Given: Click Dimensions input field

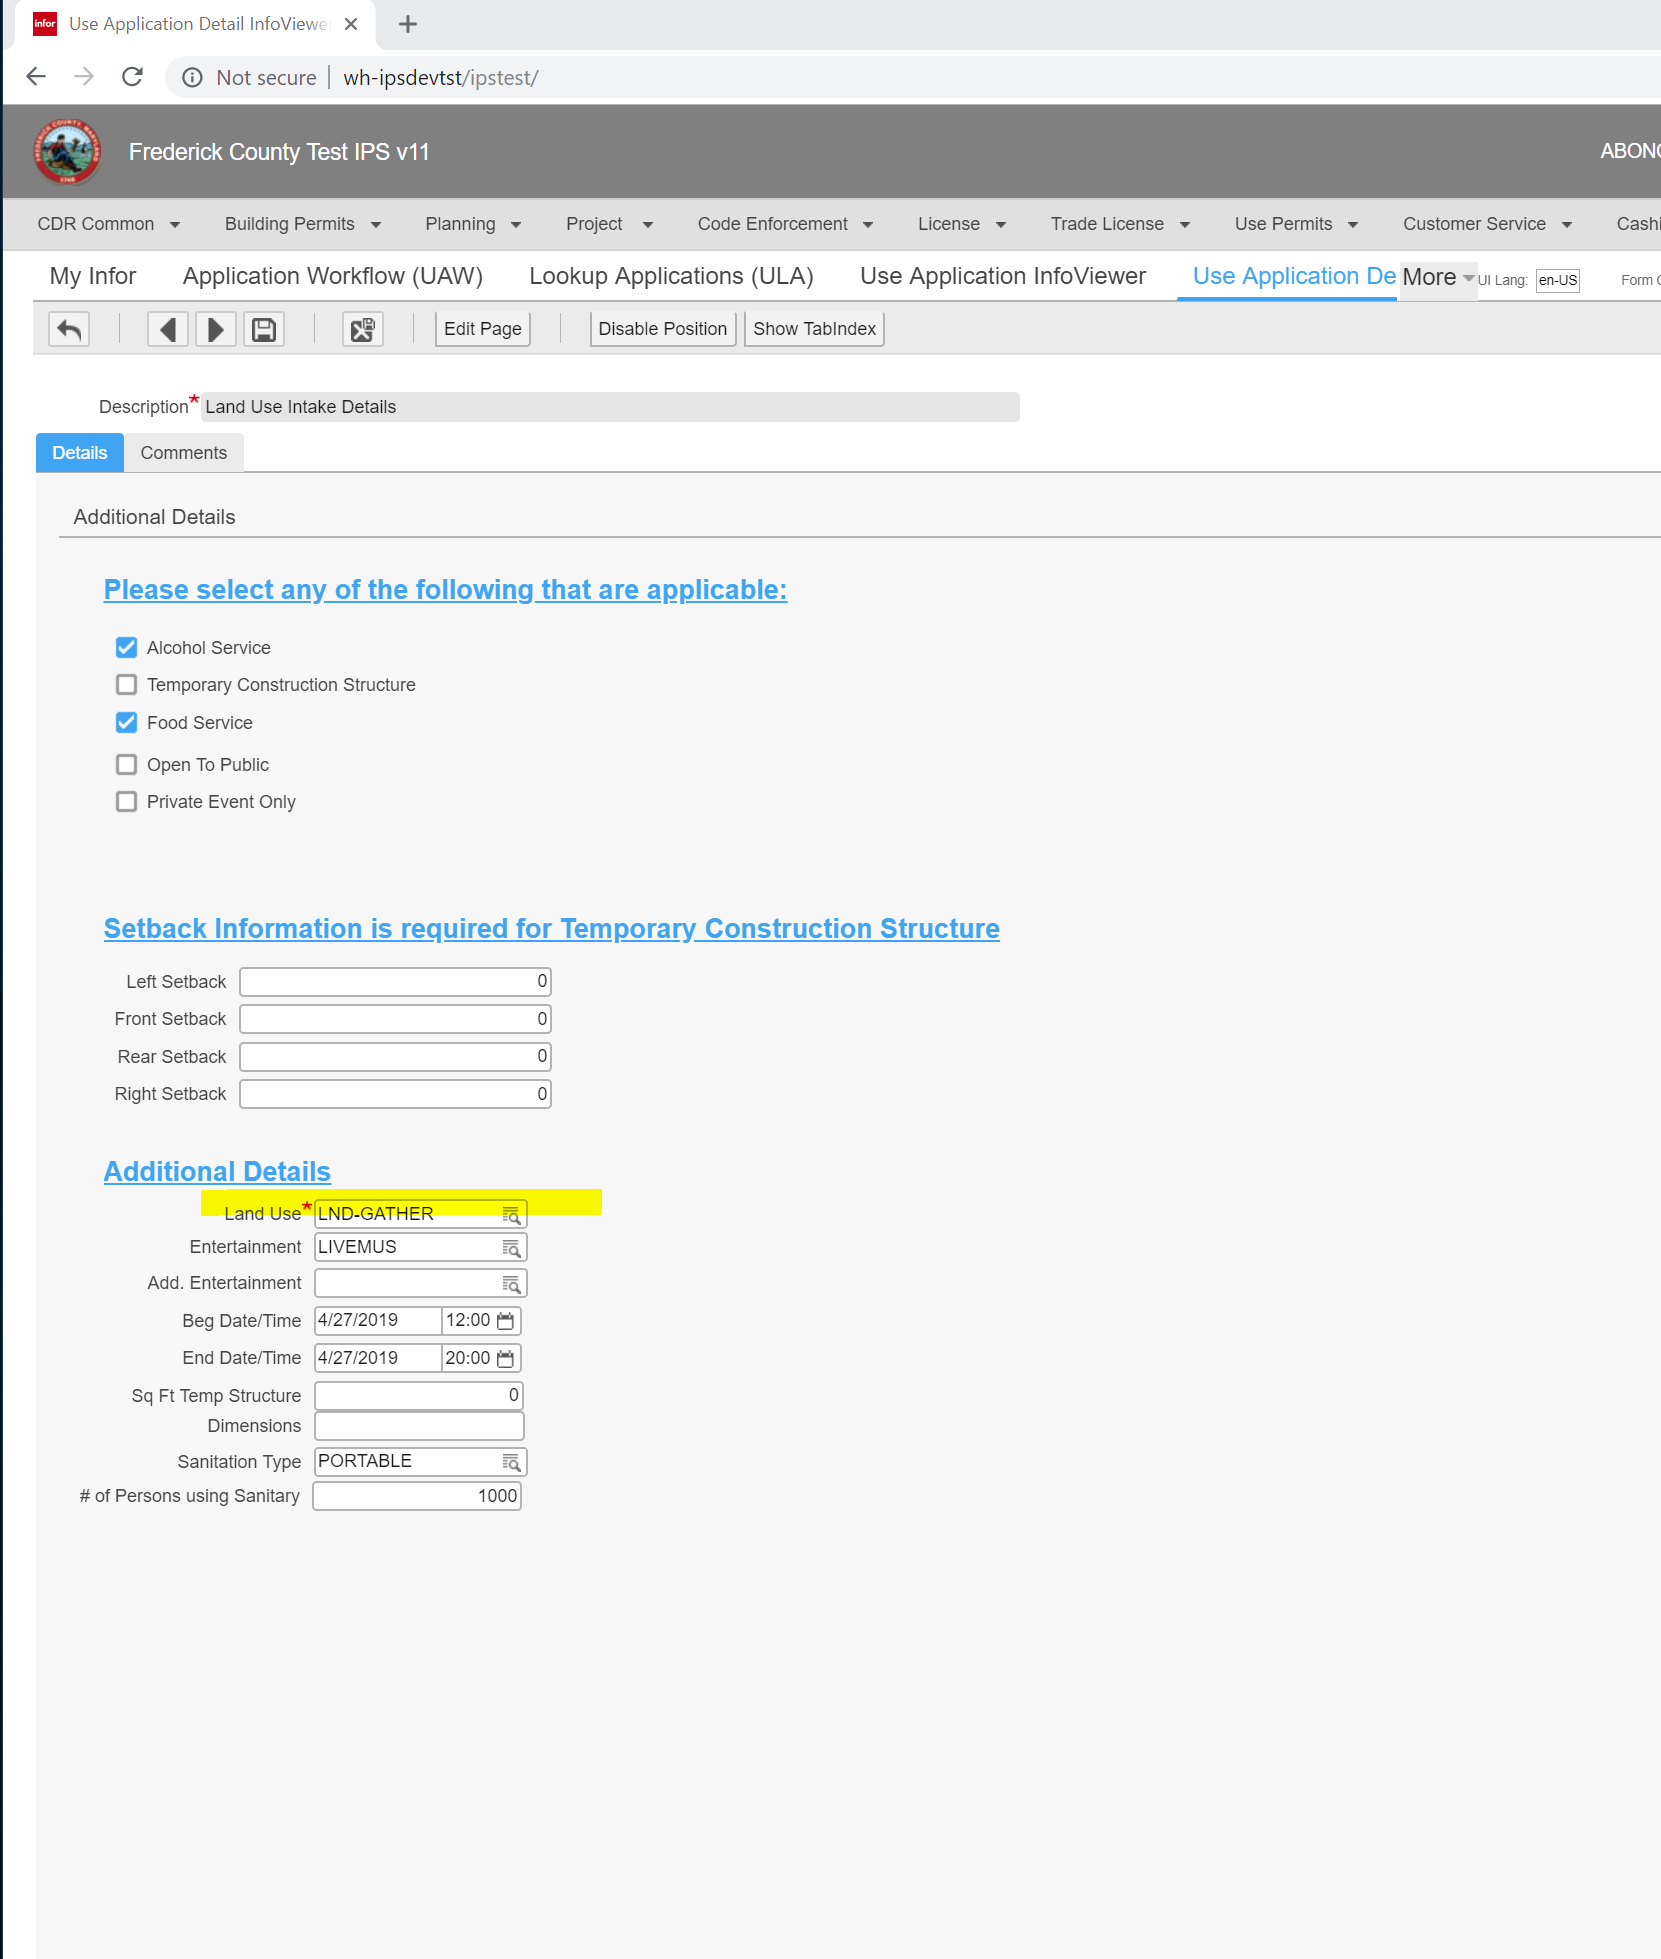Looking at the screenshot, I should [x=419, y=1426].
